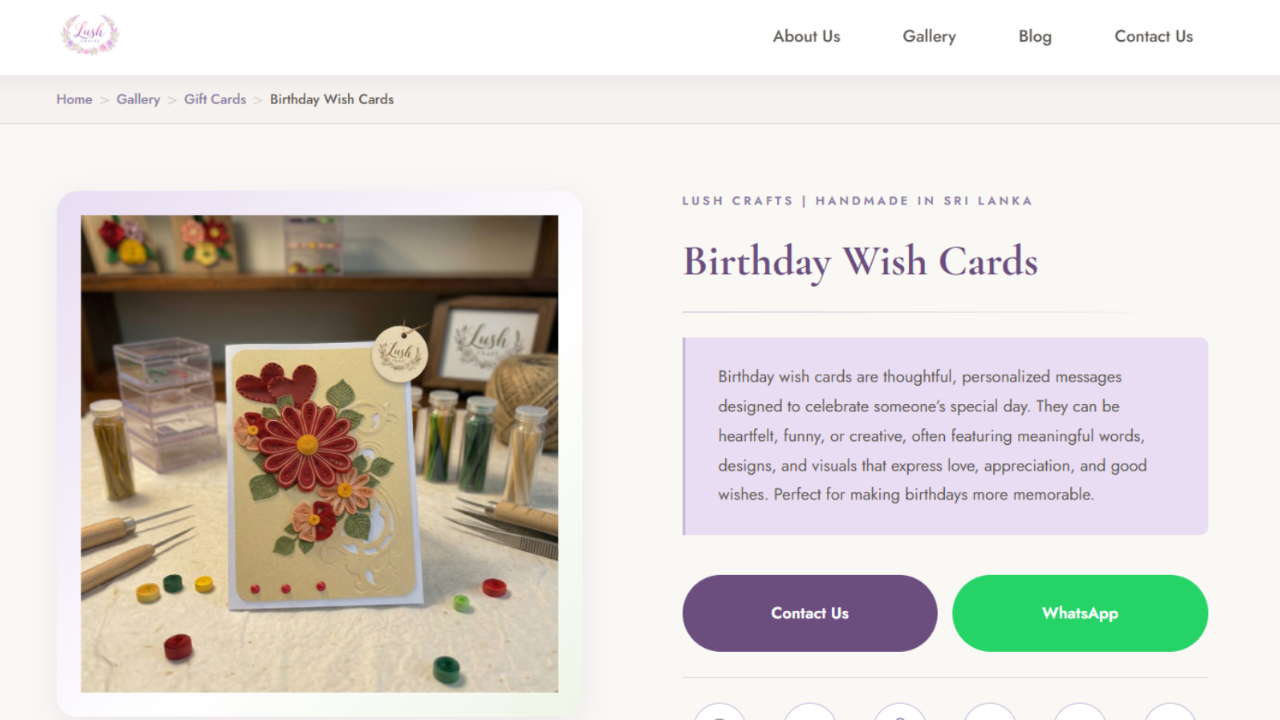Open the About Us navigation item
The height and width of the screenshot is (720, 1280).
coord(806,36)
